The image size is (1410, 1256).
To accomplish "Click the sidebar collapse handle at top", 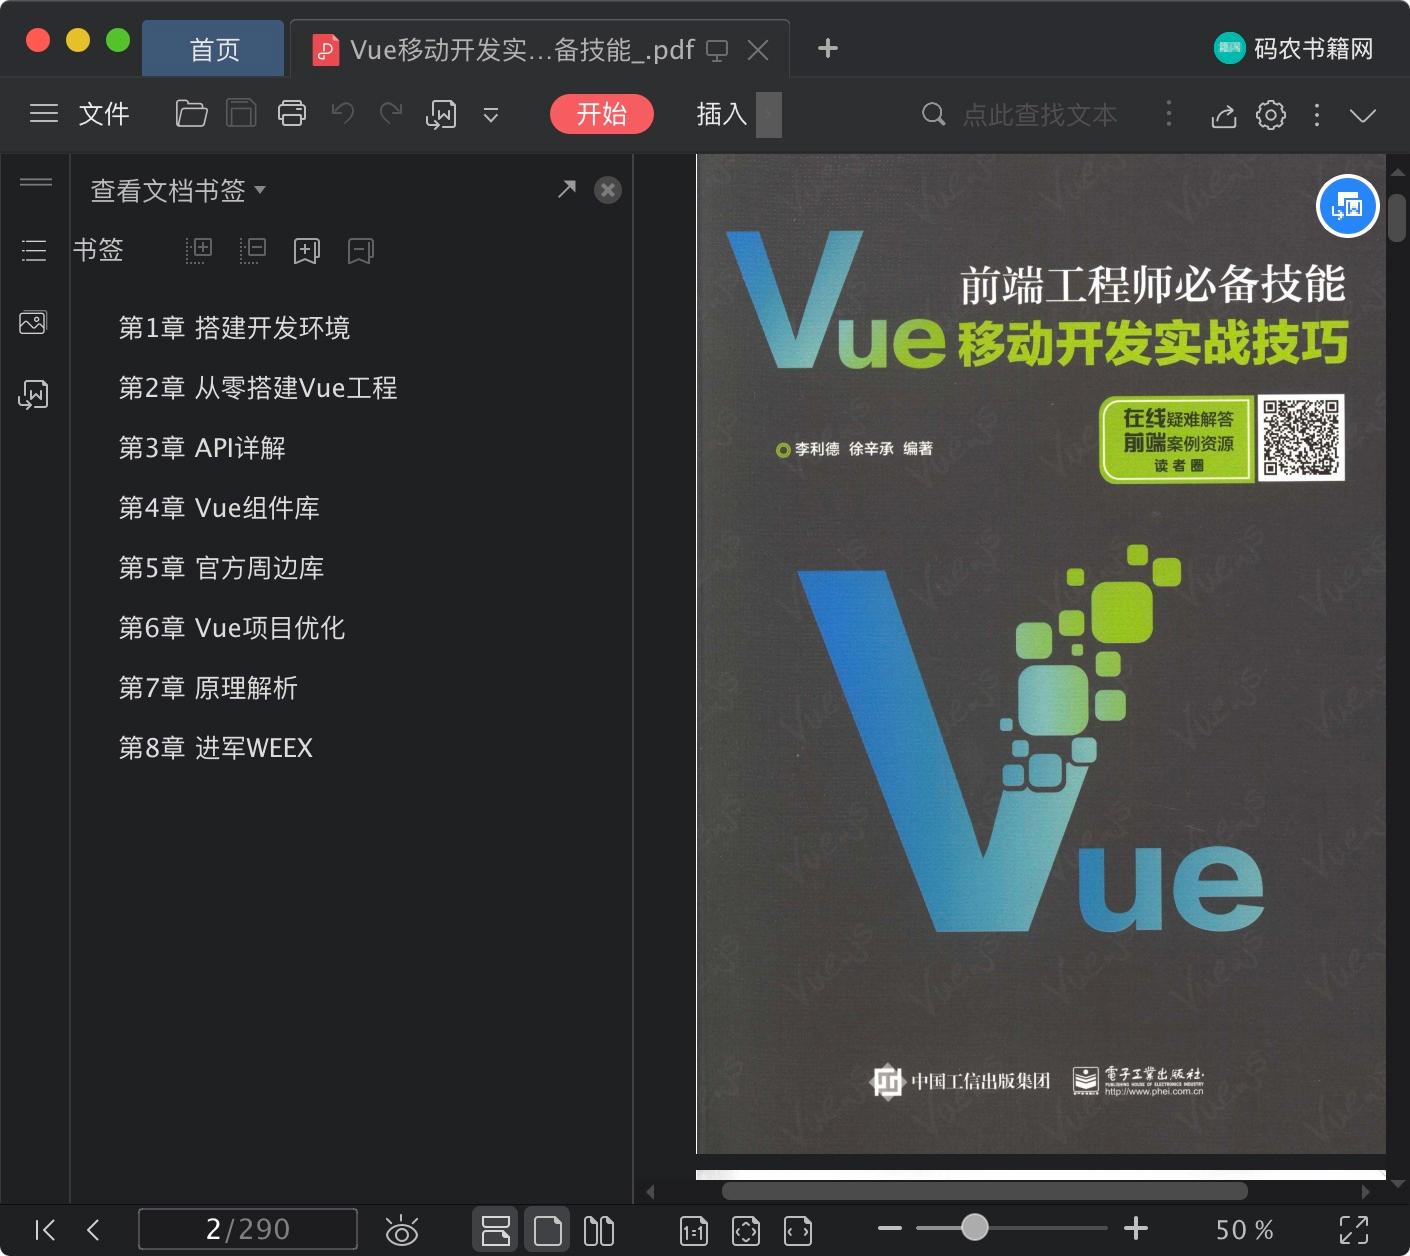I will (x=36, y=182).
